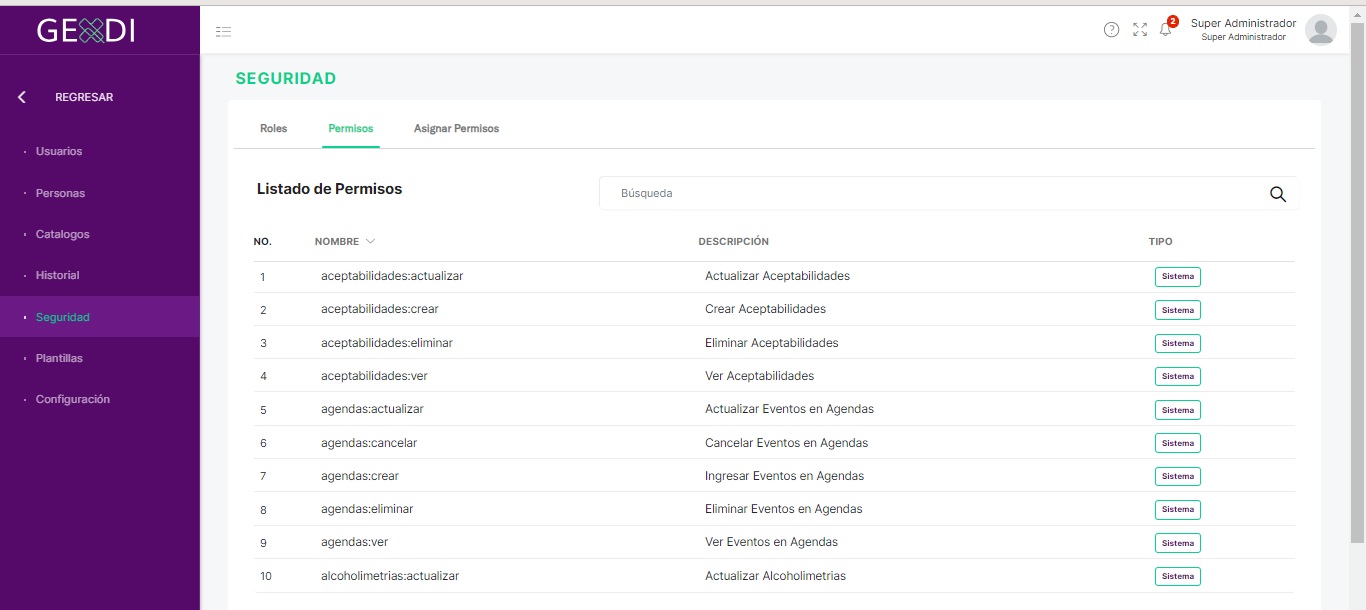Screen dimensions: 1366x610
Task: Click the REGRESAR link
Action: 84,97
